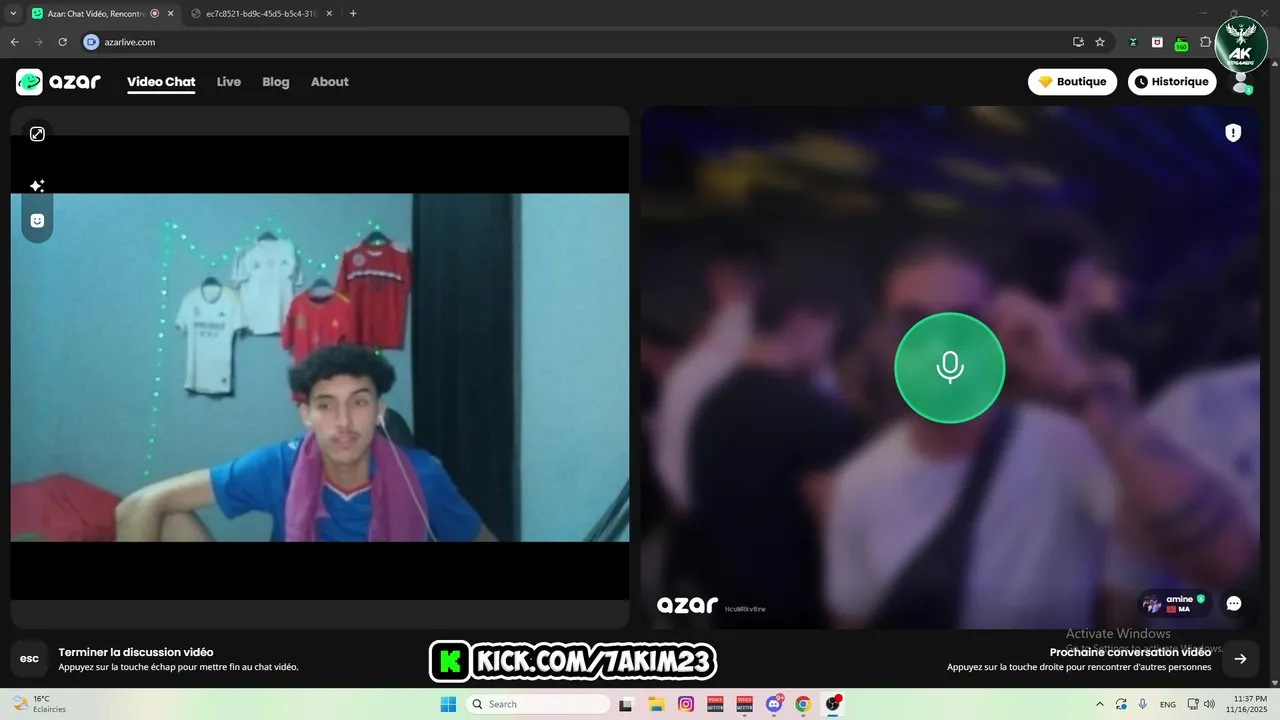
Task: Open the About page
Action: point(330,82)
